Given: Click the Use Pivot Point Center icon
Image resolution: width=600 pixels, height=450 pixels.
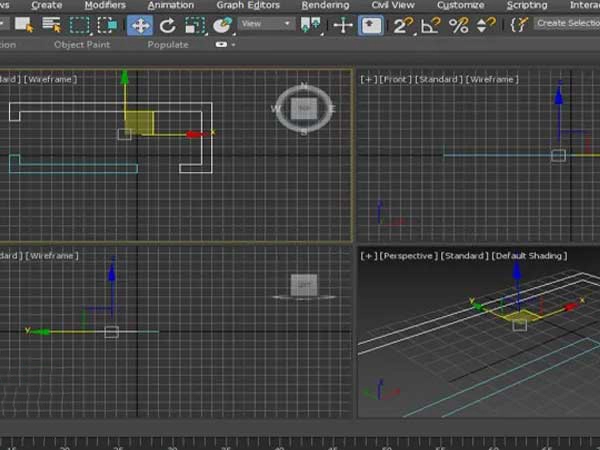Looking at the screenshot, I should point(311,25).
